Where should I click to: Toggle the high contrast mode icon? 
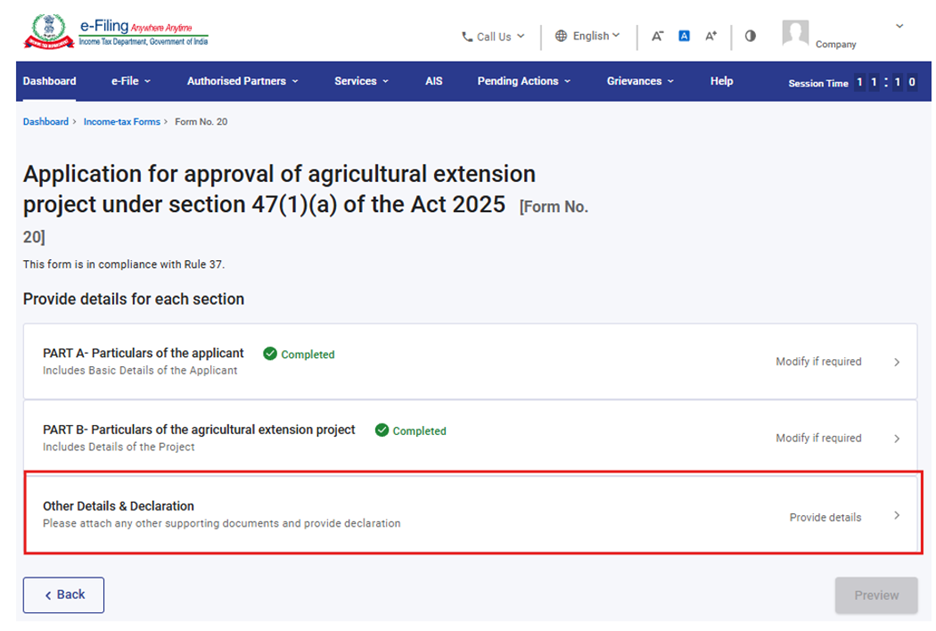point(750,36)
